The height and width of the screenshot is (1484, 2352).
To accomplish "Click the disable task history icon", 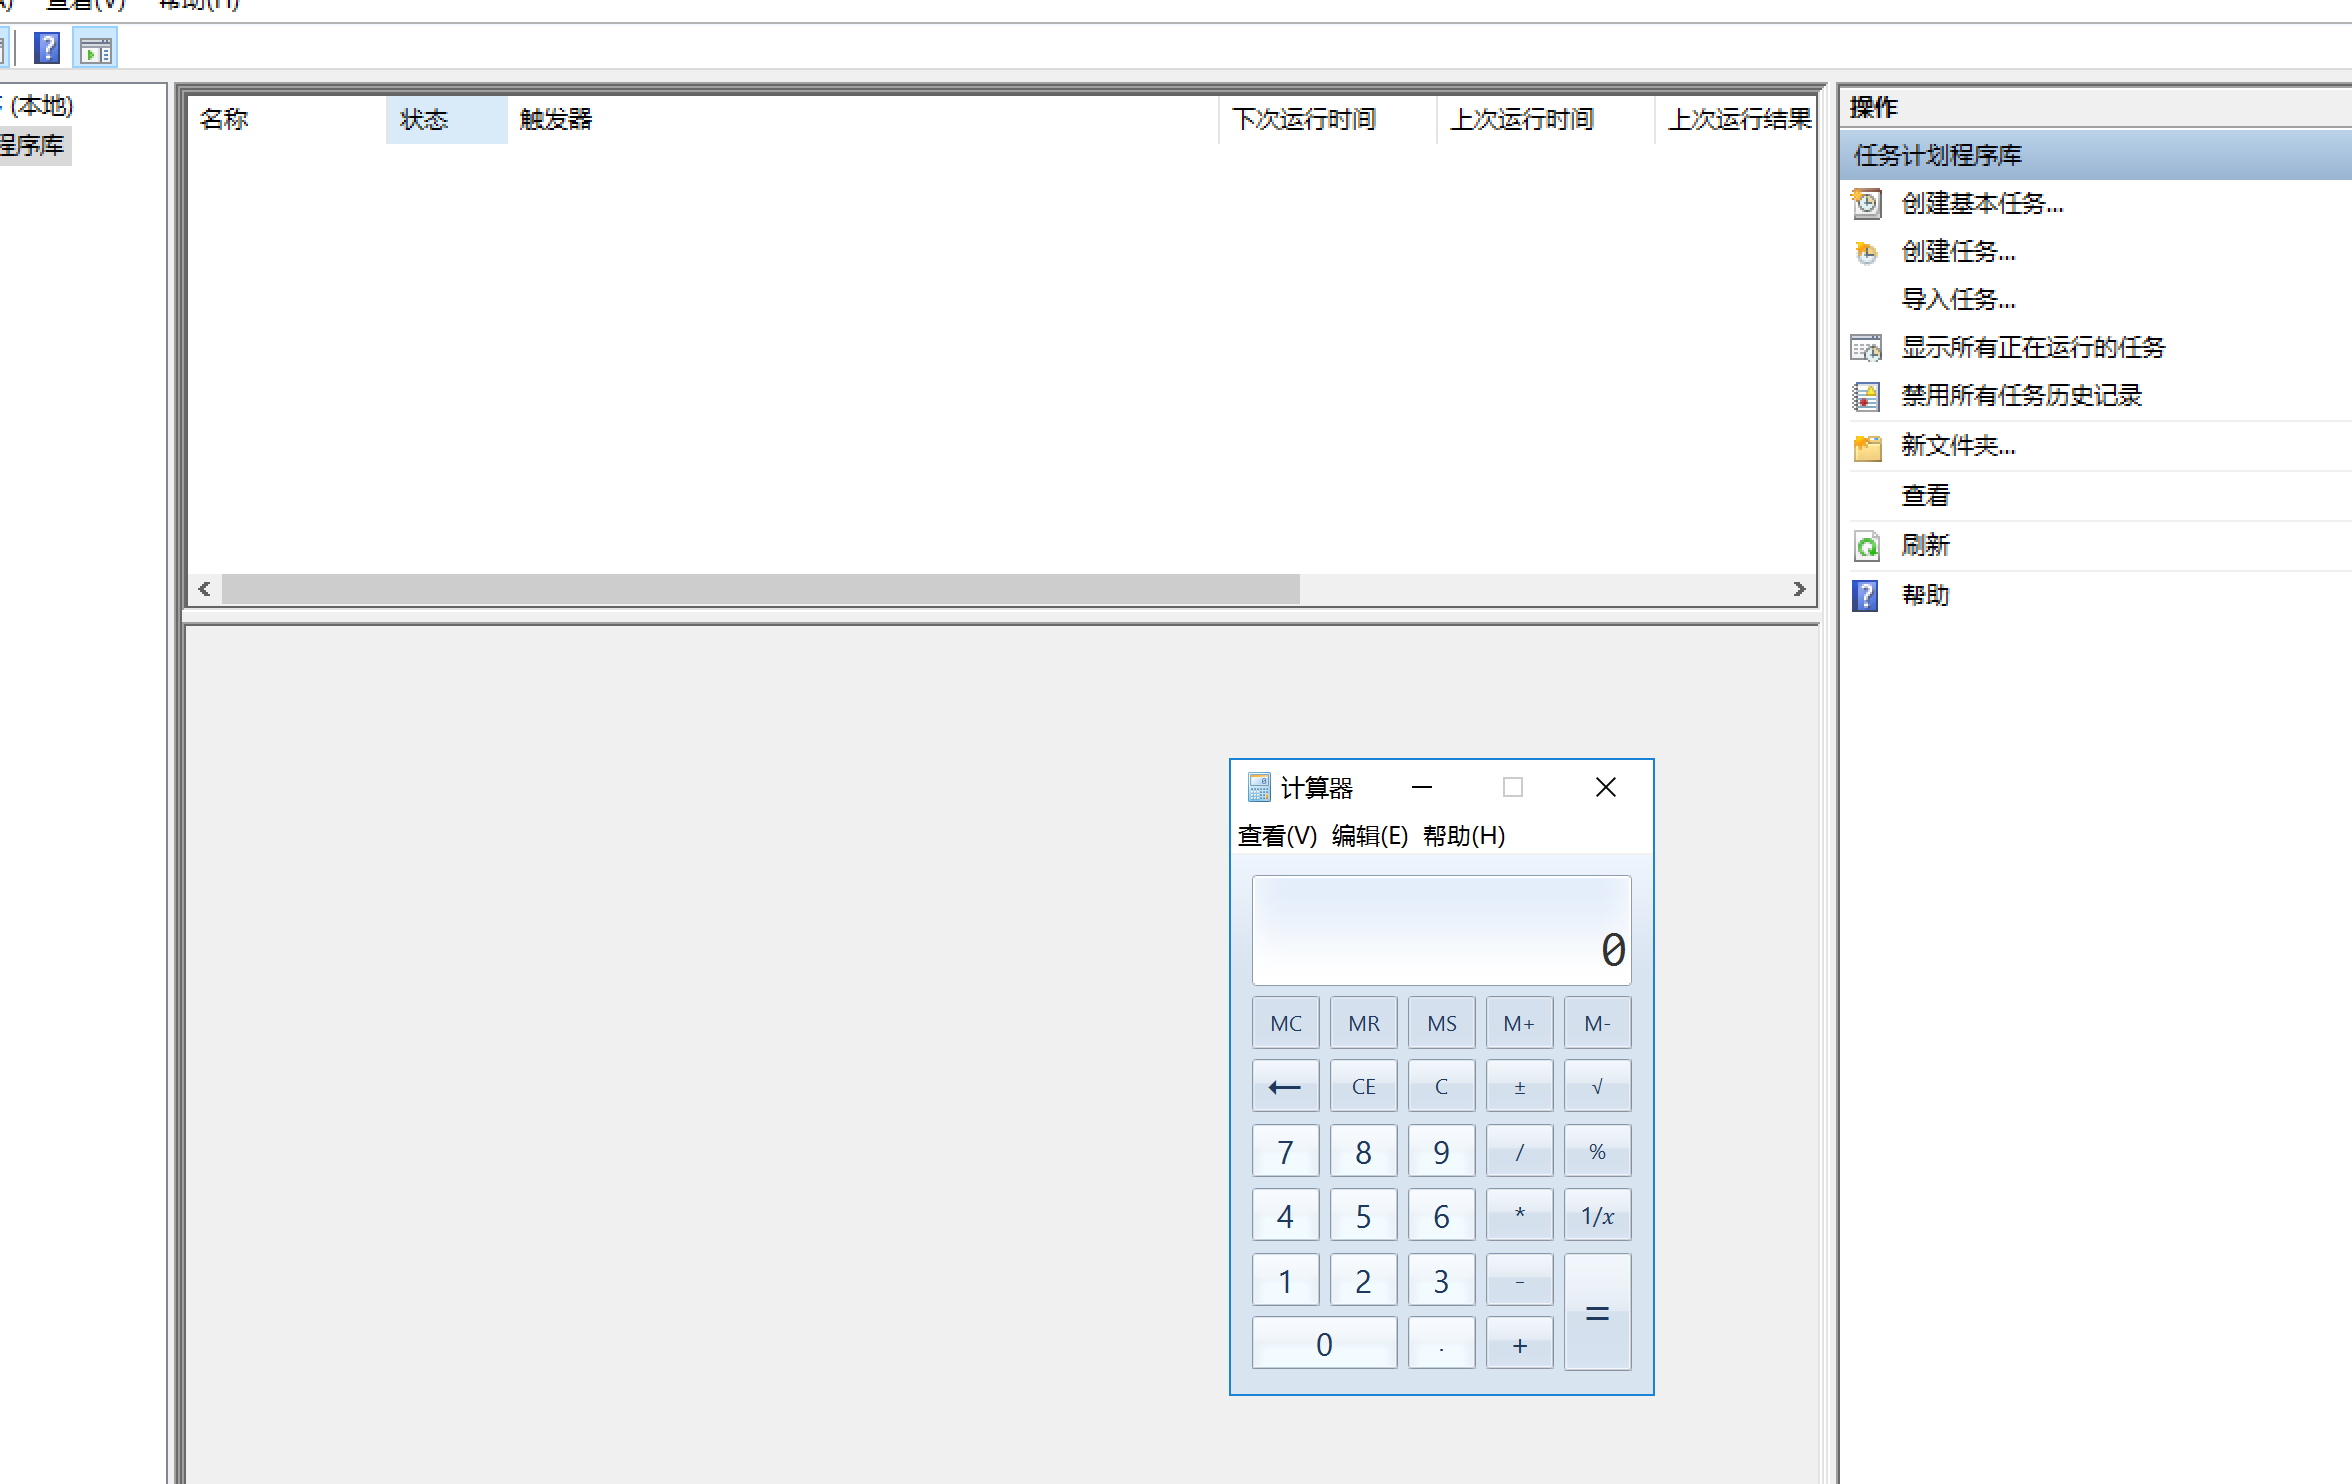I will 1866,396.
